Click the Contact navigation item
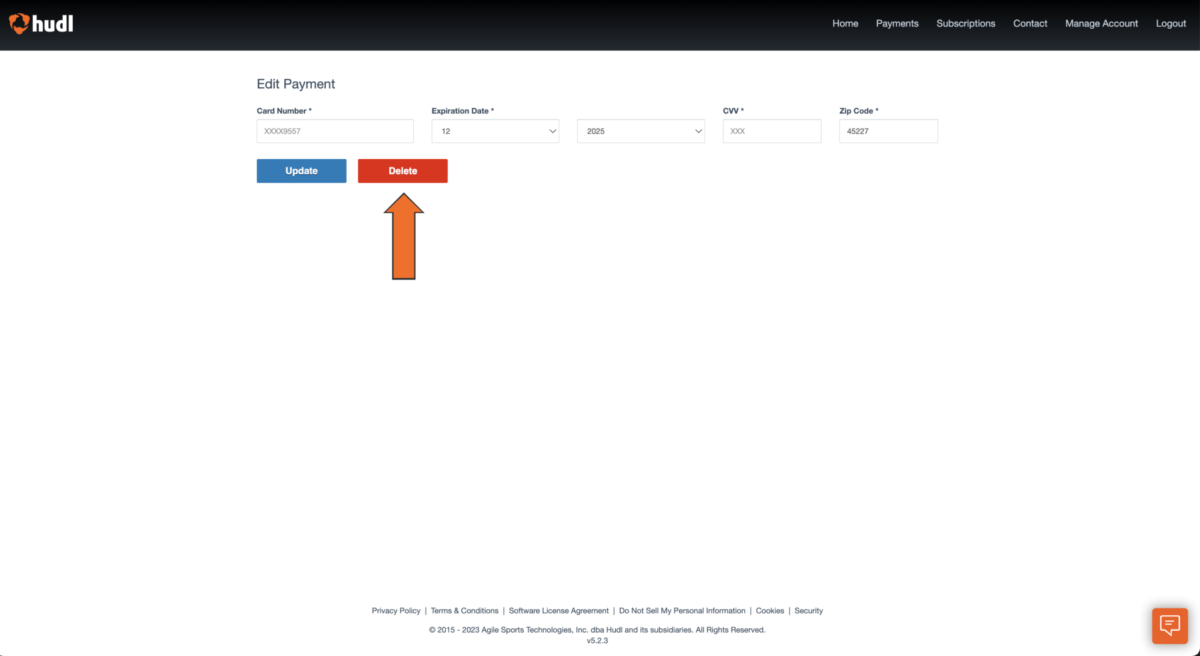The width and height of the screenshot is (1200, 656). click(x=1030, y=23)
